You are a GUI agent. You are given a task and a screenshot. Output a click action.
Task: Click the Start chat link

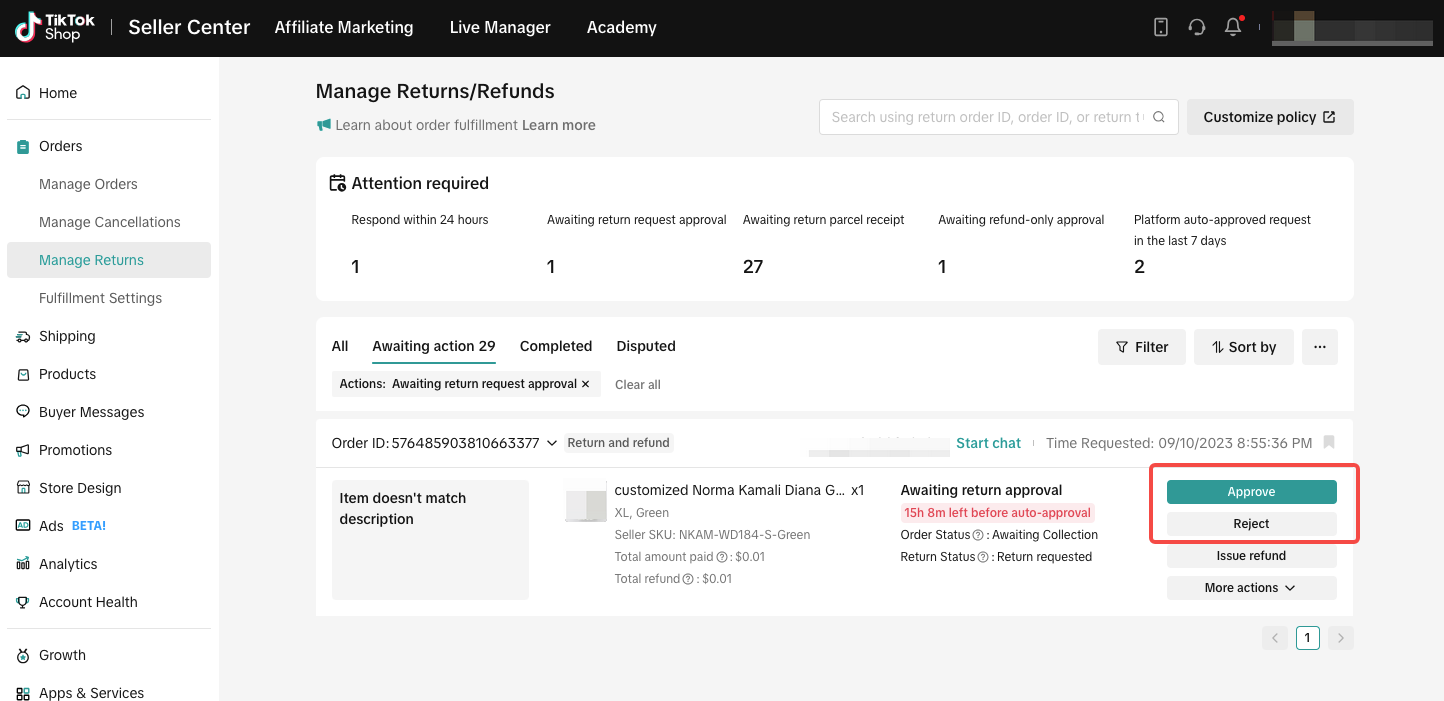[x=988, y=443]
